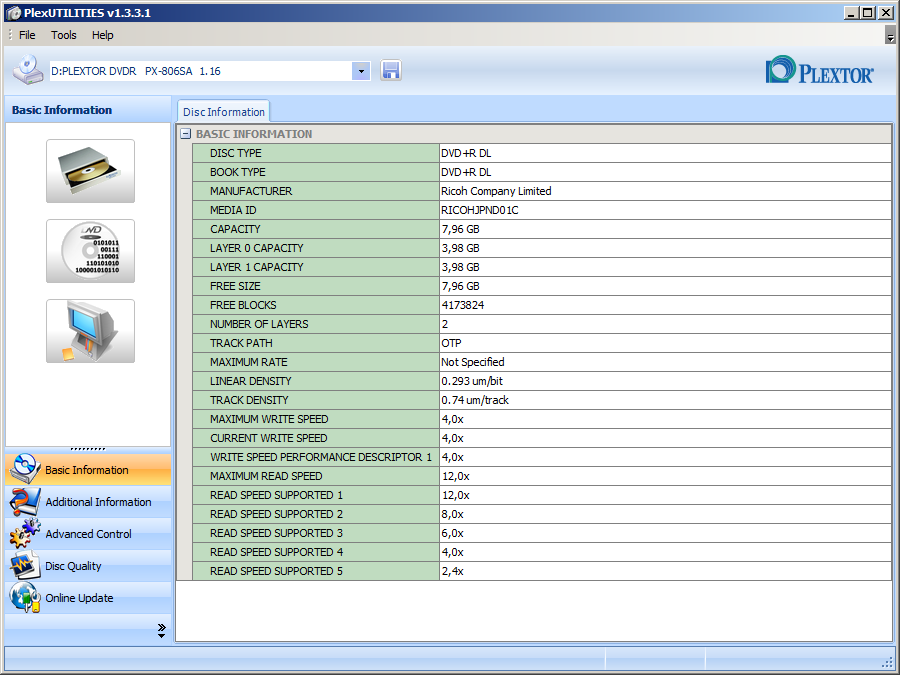Minimize the PlexUTILITIES window
This screenshot has height=675, width=900.
click(851, 13)
